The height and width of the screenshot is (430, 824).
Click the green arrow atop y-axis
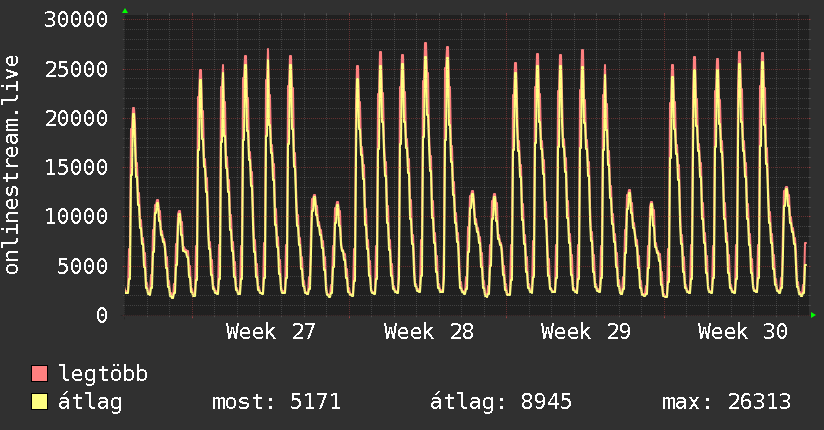click(x=125, y=11)
